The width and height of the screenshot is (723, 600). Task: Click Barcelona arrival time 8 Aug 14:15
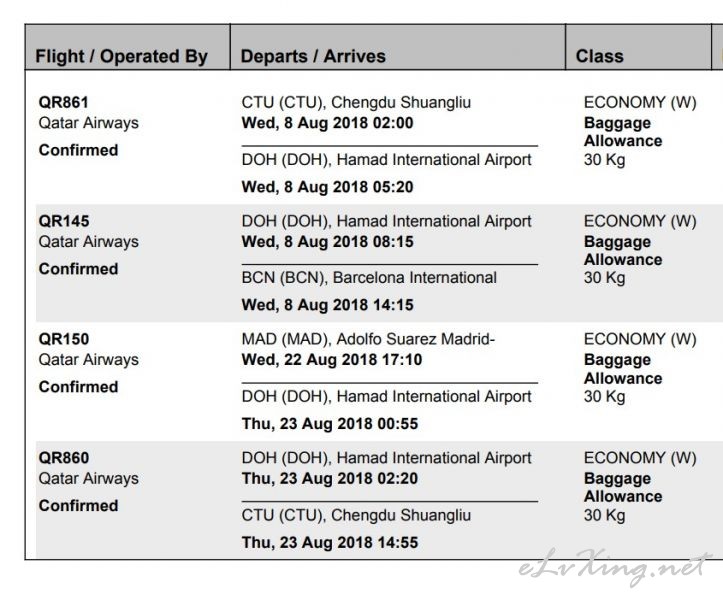click(327, 305)
